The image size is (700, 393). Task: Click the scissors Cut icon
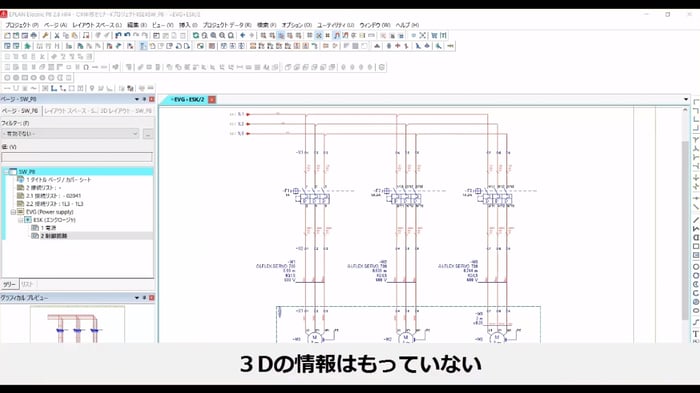click(57, 35)
